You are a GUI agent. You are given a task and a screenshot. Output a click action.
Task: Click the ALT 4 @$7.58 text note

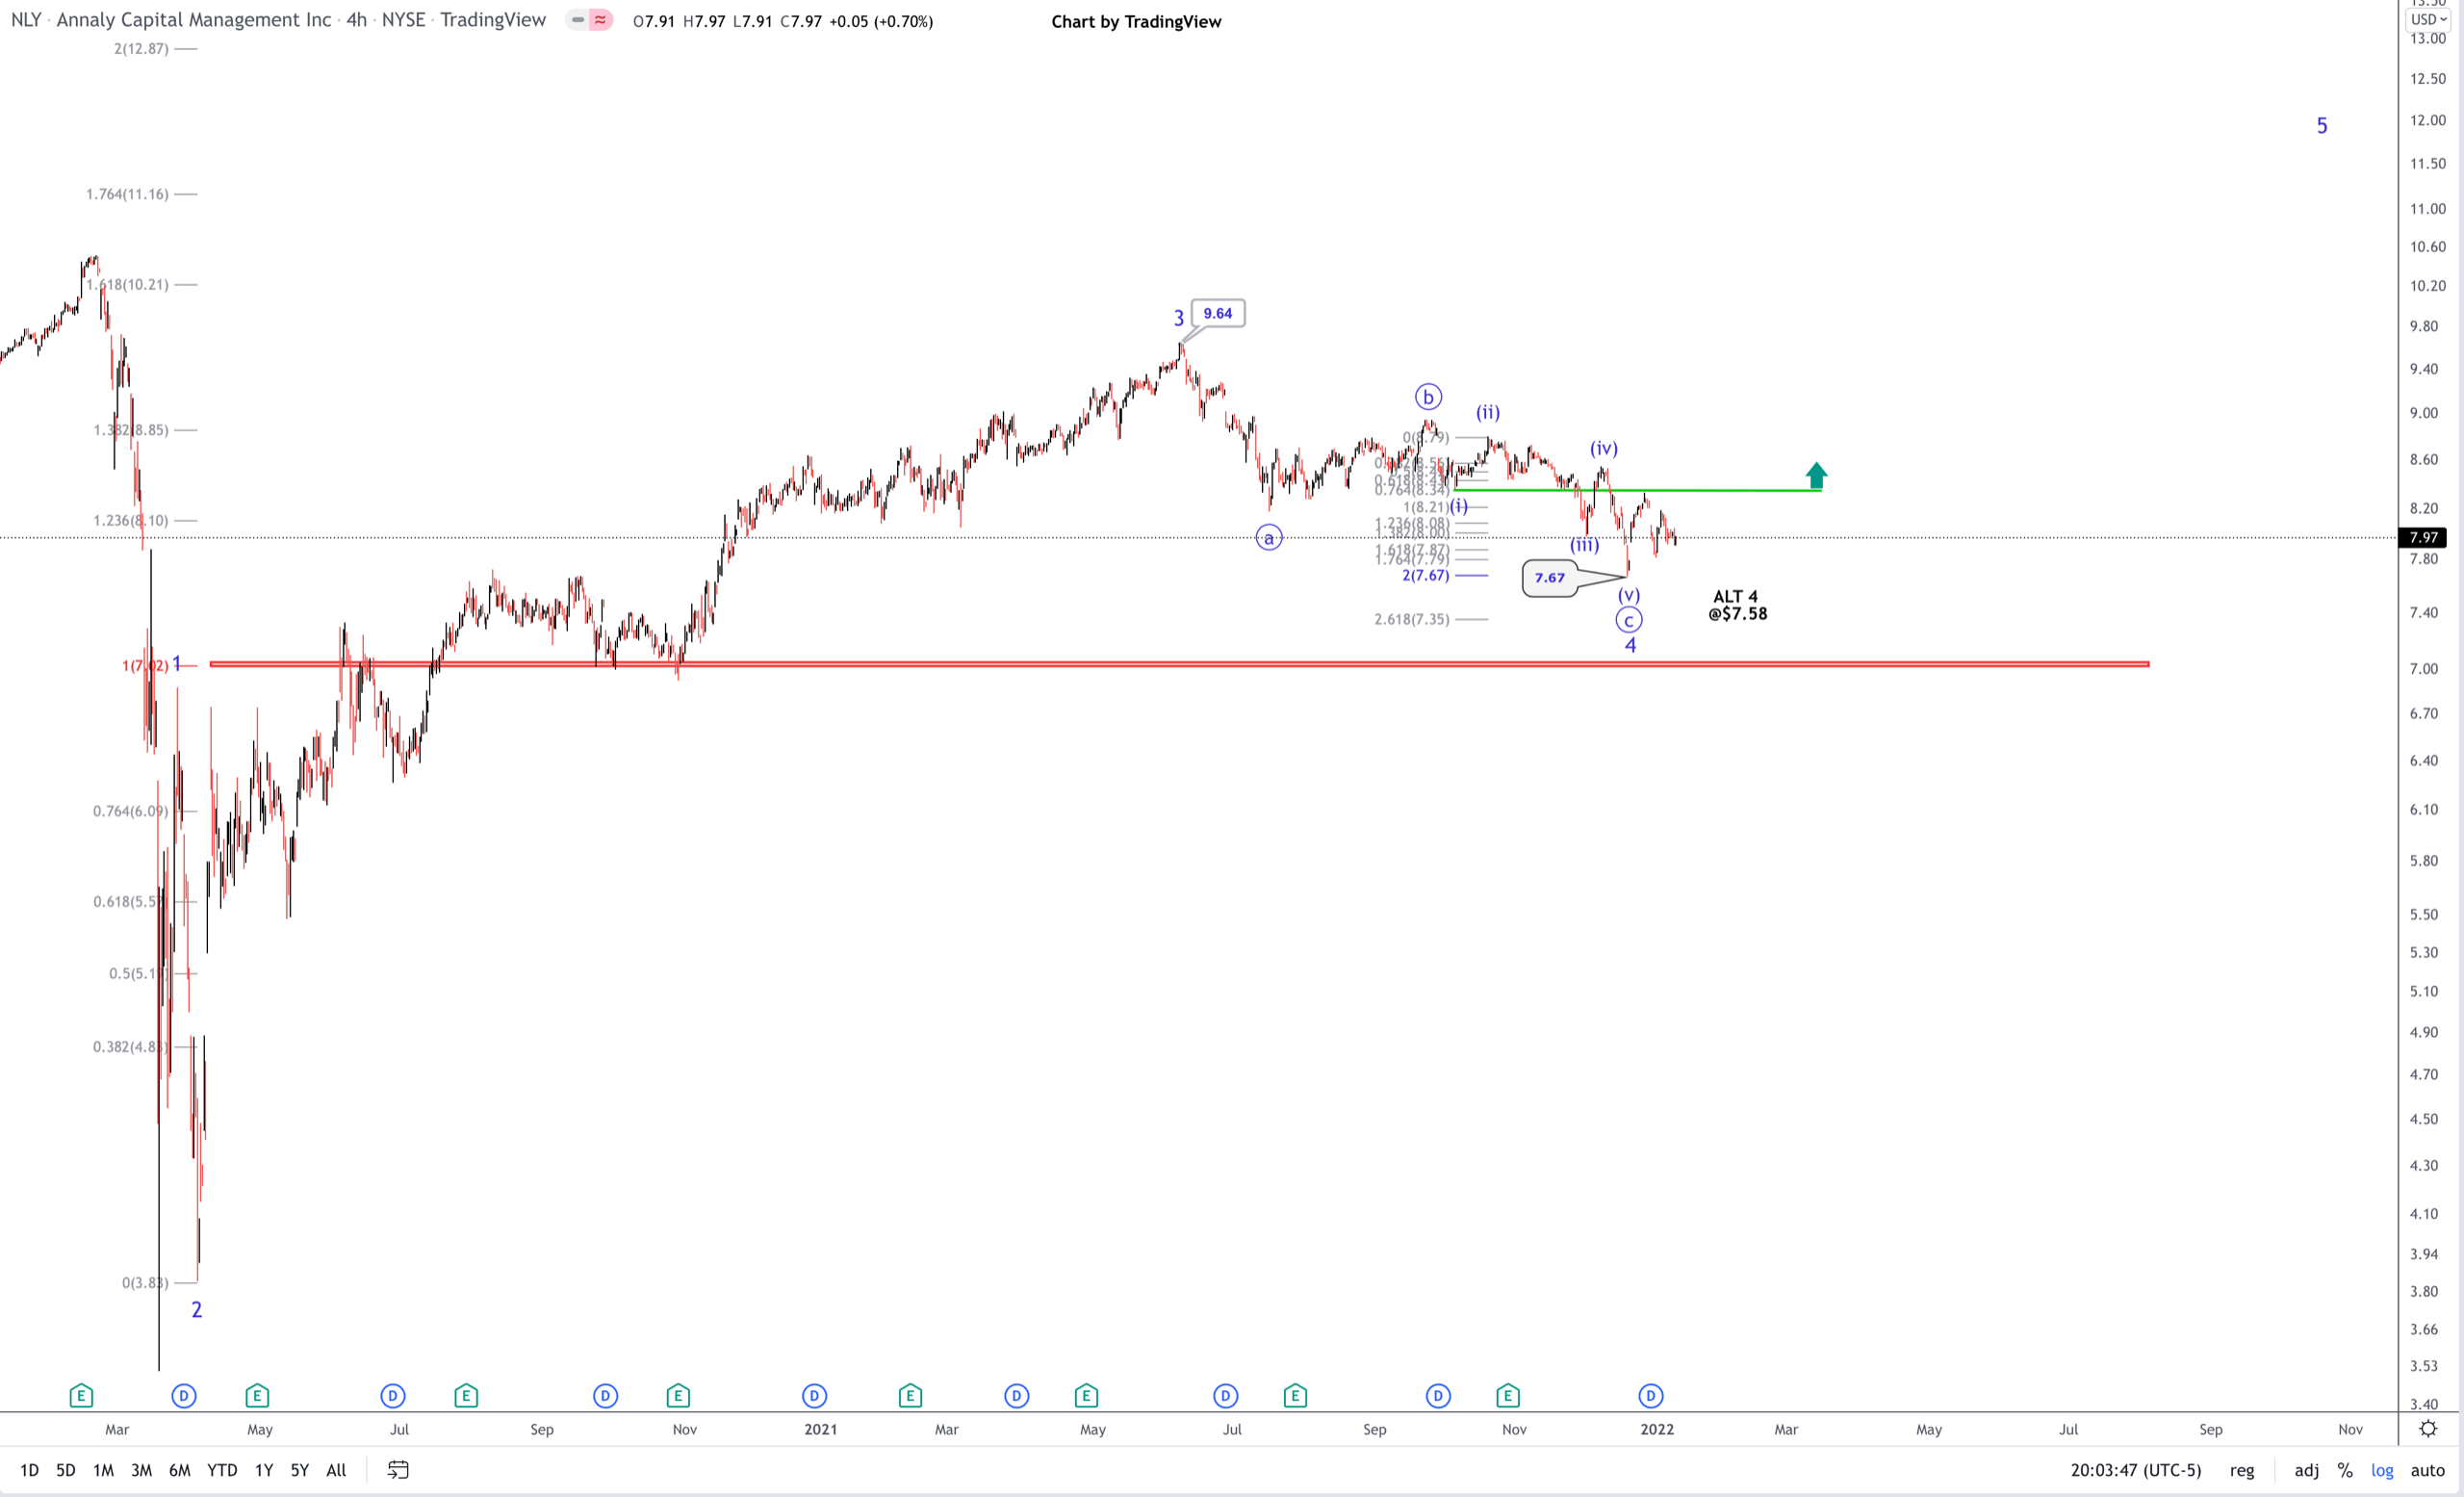click(1737, 605)
